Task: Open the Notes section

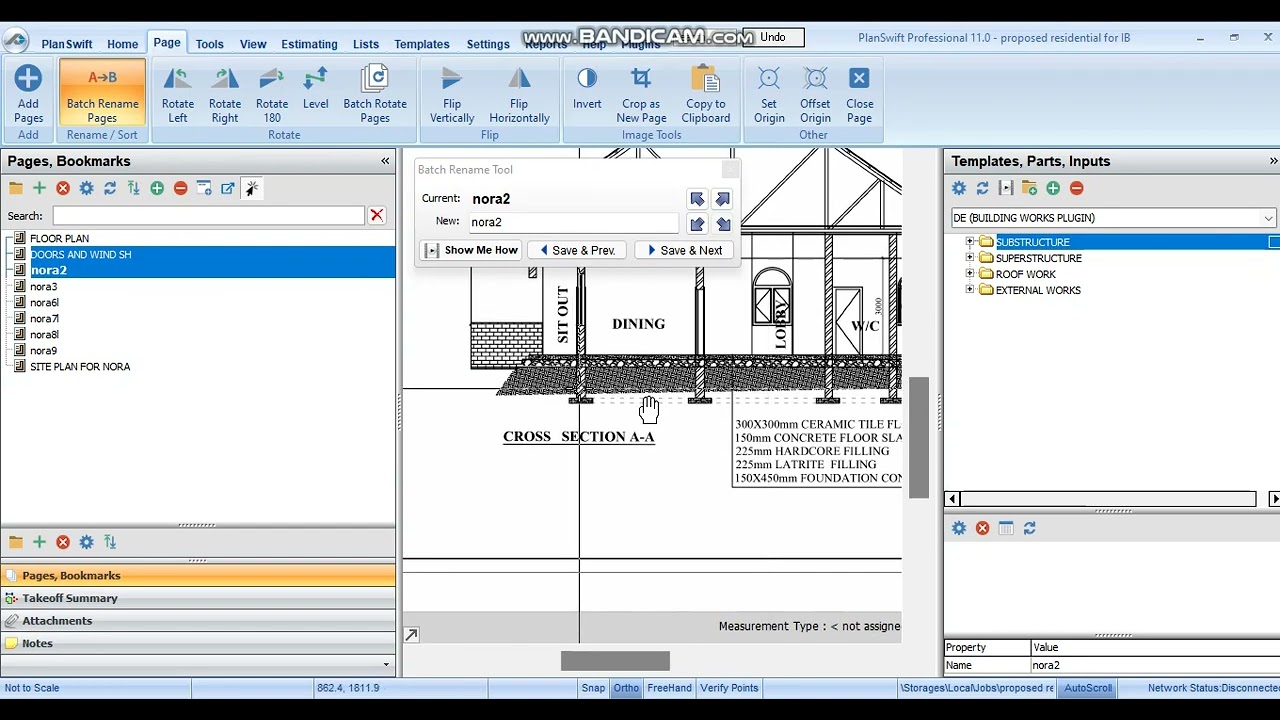Action: (x=198, y=643)
